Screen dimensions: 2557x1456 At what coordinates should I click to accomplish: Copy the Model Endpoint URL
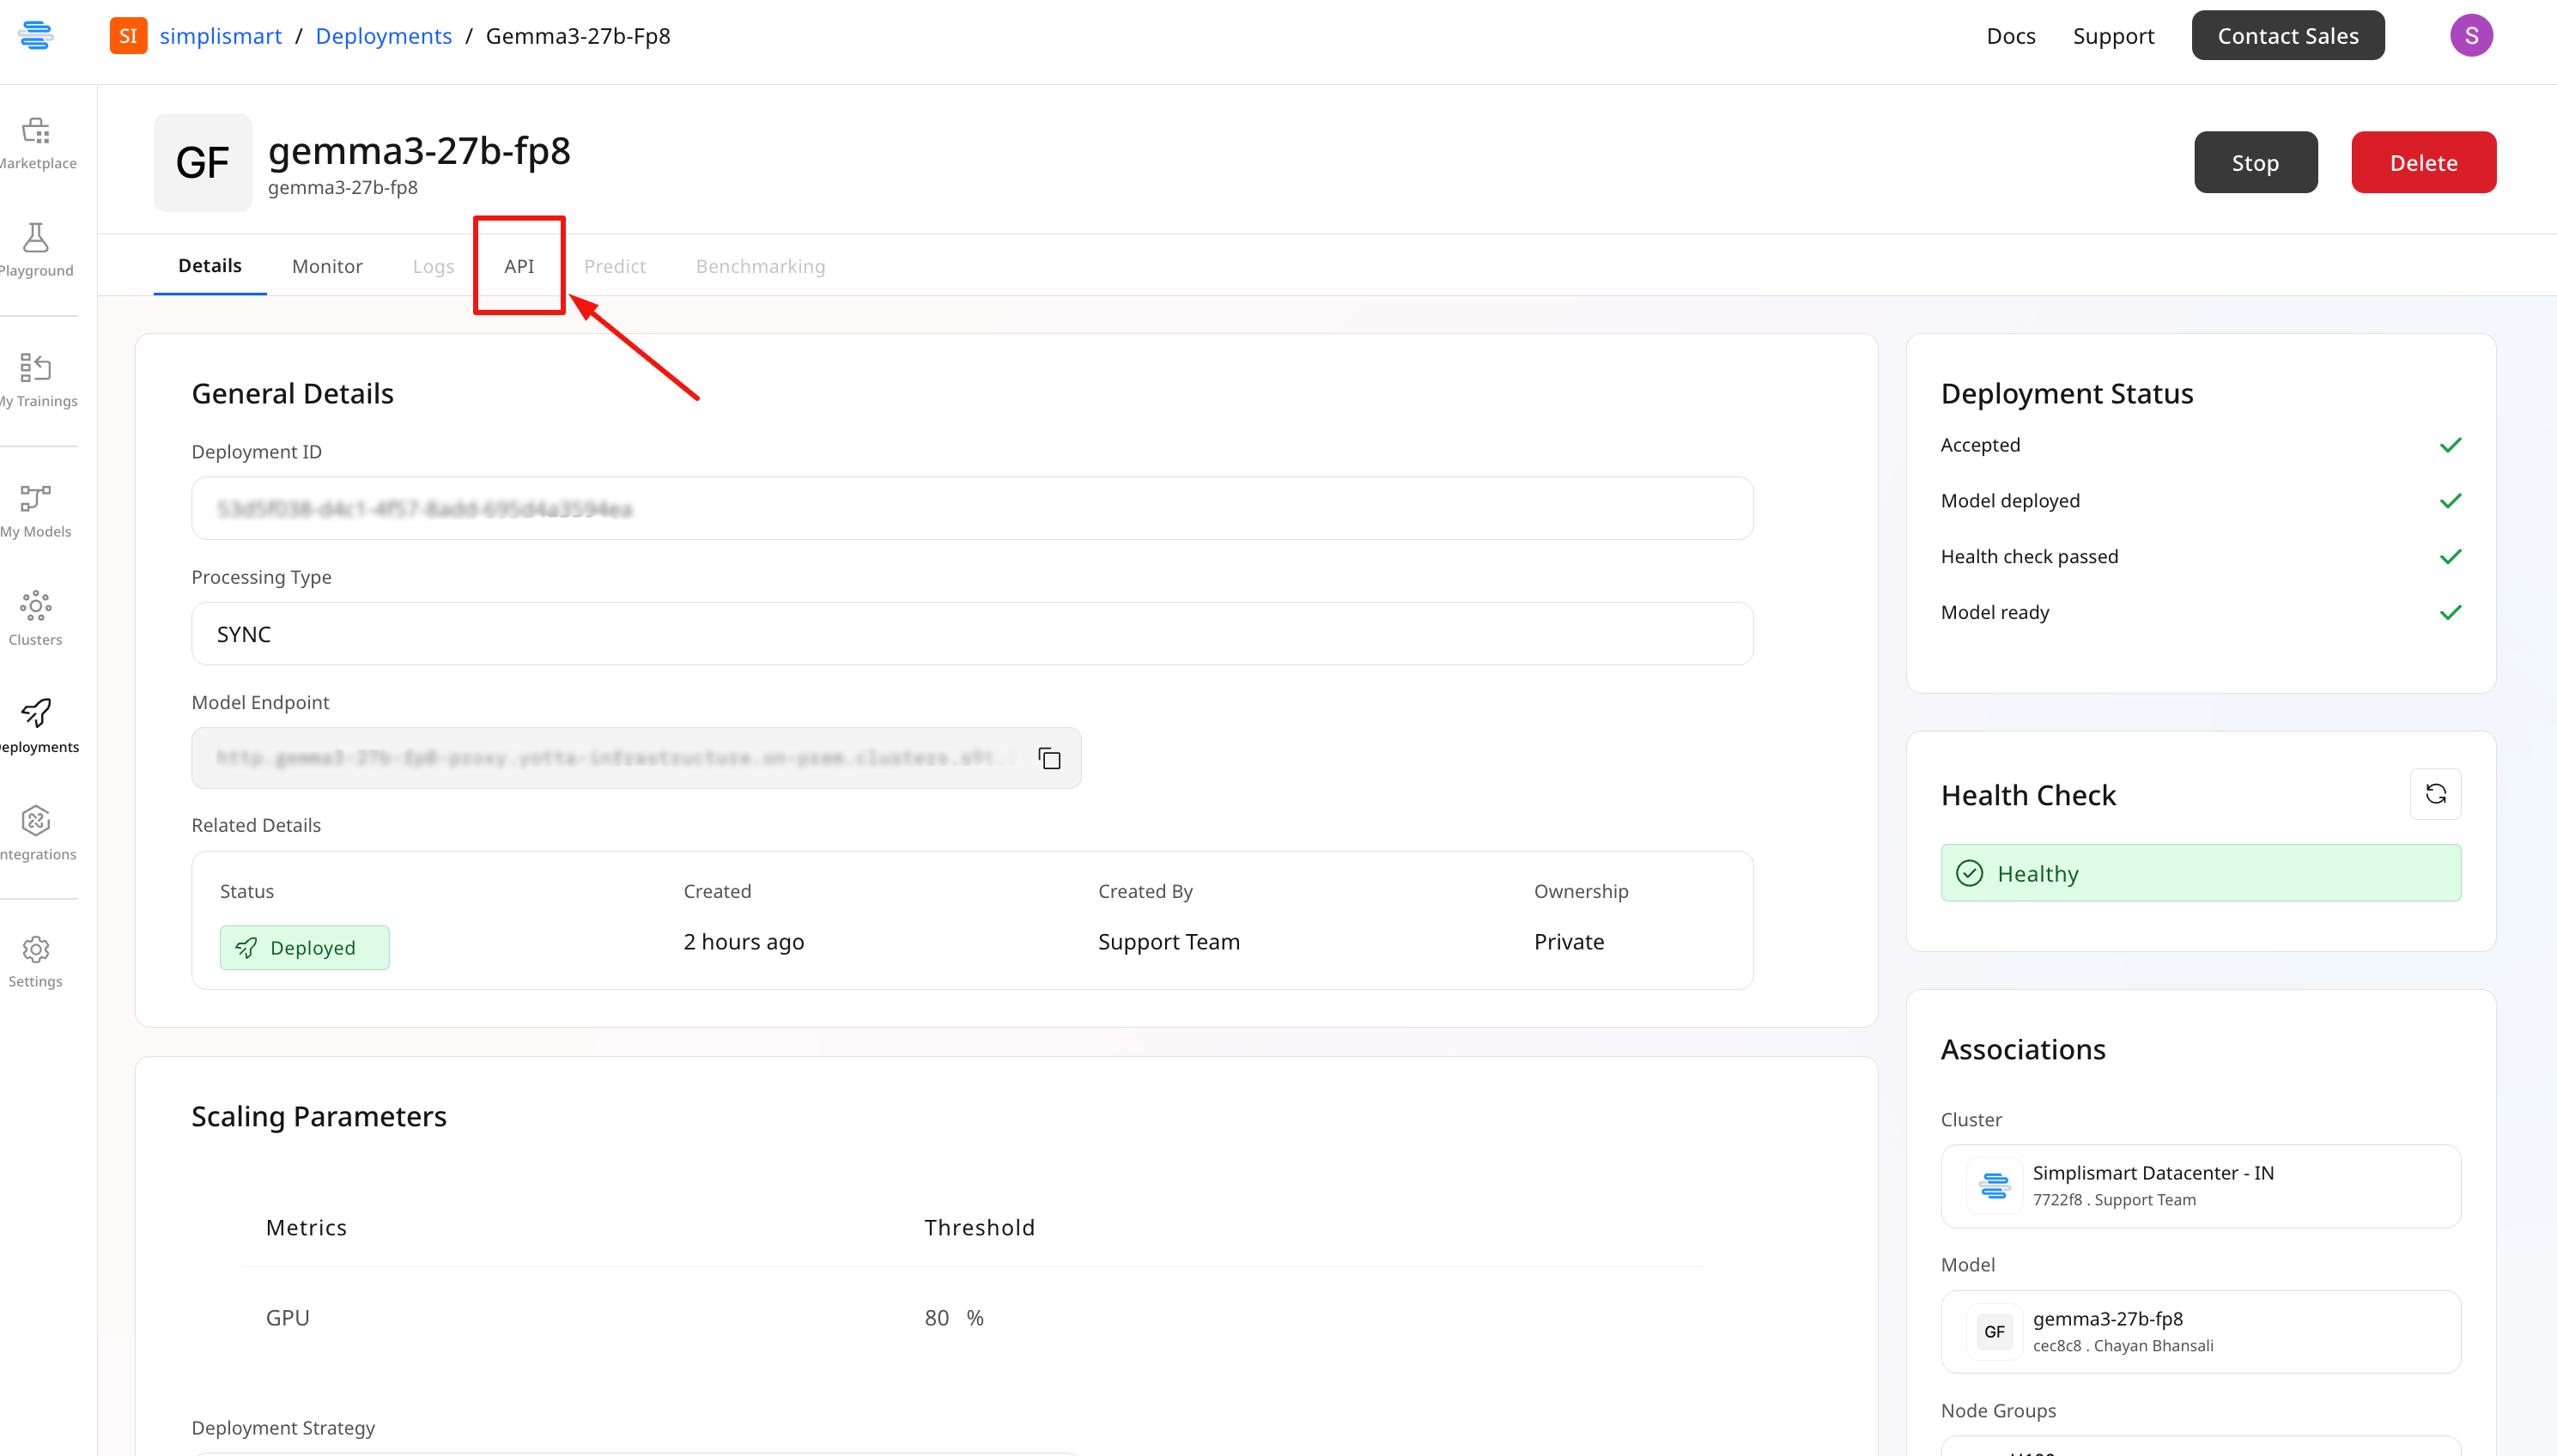point(1049,759)
